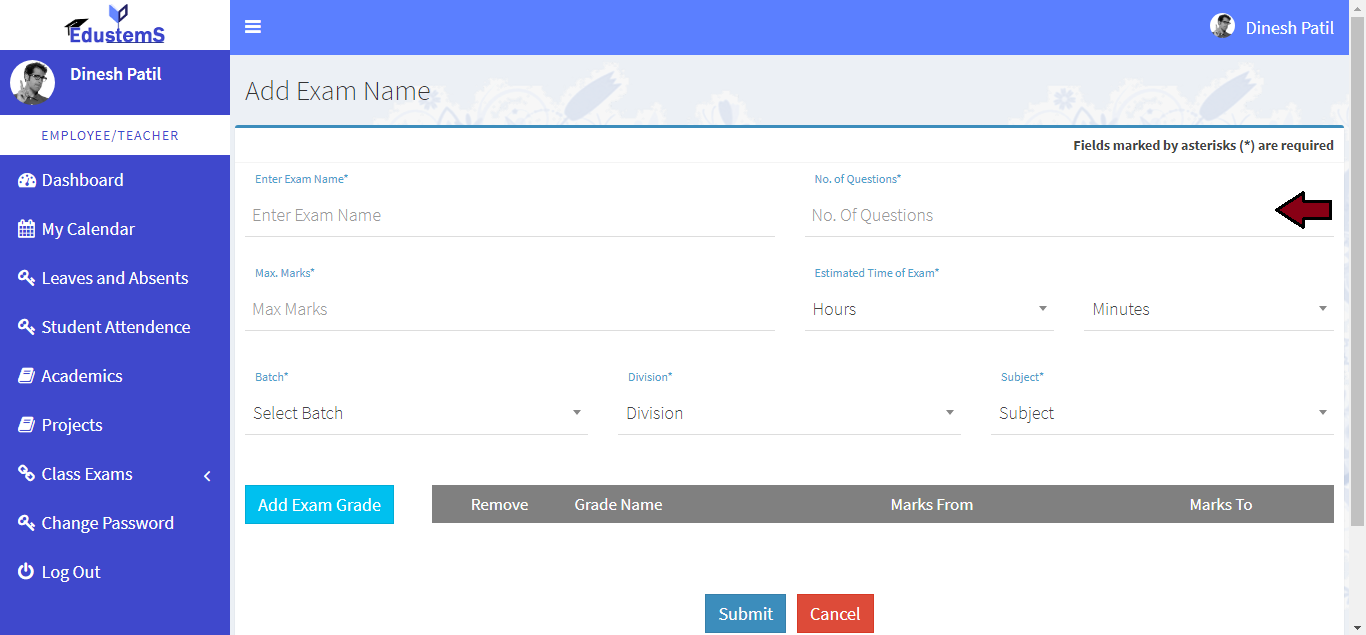Open Leaves and Absents menu
The image size is (1366, 635).
(x=114, y=278)
